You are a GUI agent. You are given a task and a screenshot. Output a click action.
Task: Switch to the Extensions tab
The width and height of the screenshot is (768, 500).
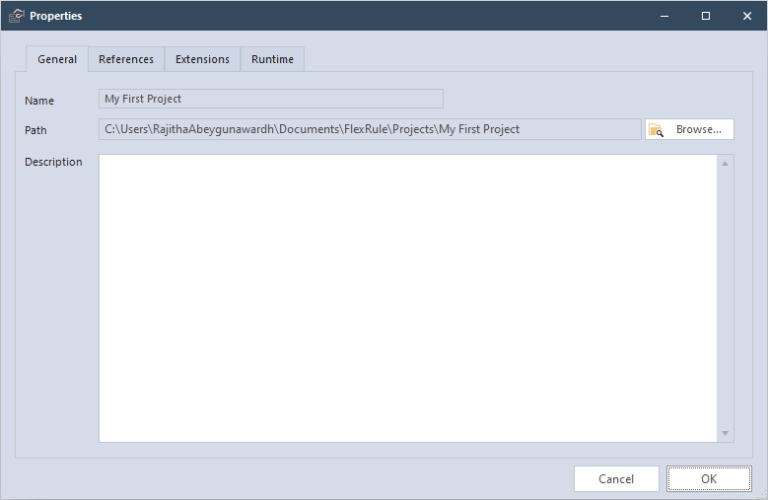click(x=202, y=59)
